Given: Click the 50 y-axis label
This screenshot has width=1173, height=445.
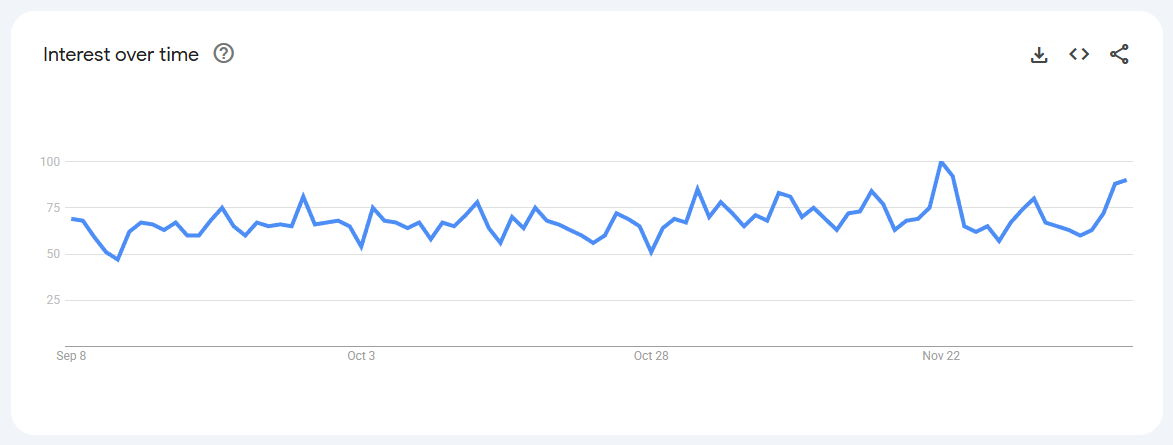Looking at the screenshot, I should [x=54, y=254].
